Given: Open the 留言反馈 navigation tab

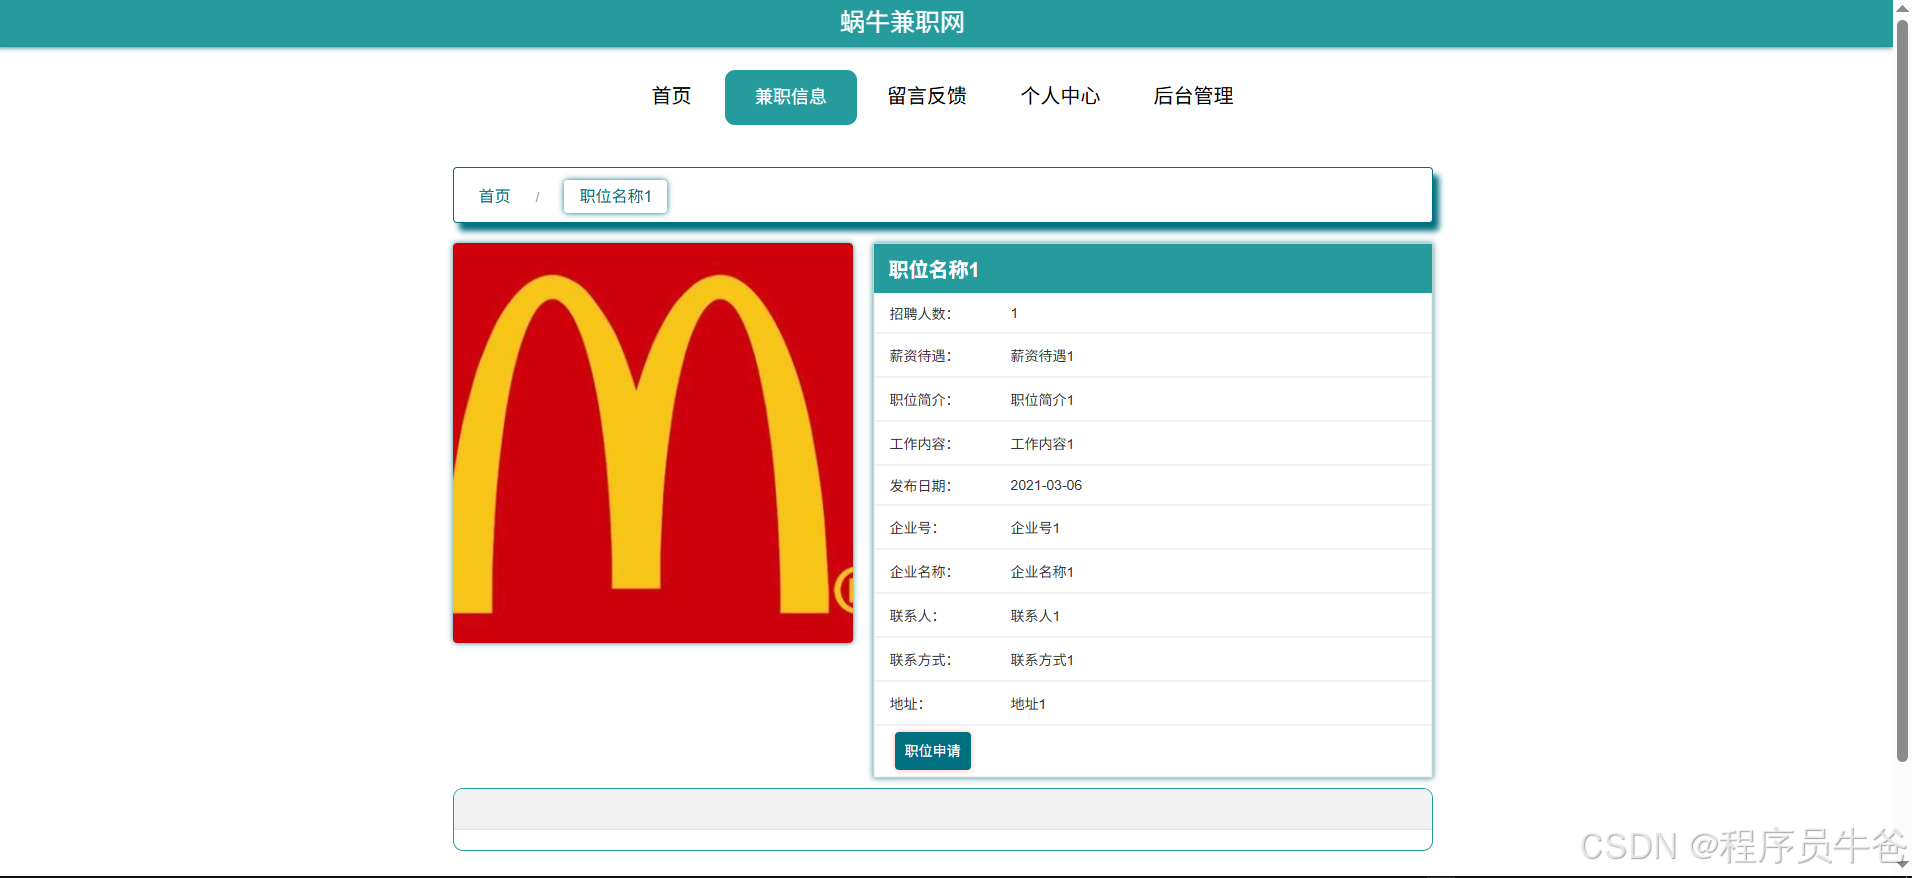Looking at the screenshot, I should 927,96.
